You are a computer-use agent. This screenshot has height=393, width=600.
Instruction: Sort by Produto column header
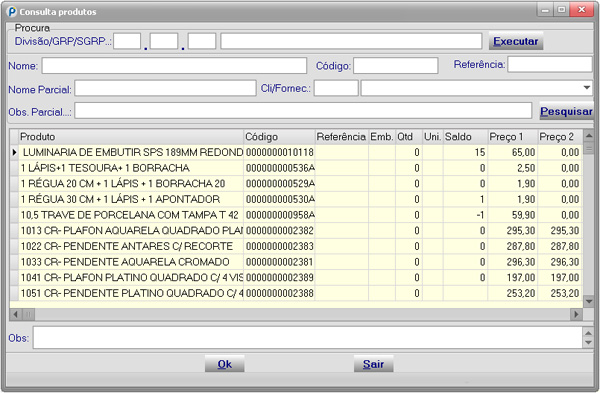pos(131,137)
